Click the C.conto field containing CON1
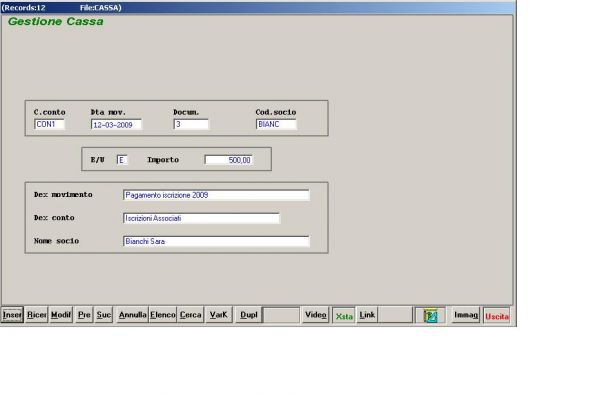The width and height of the screenshot is (600, 394). point(49,124)
